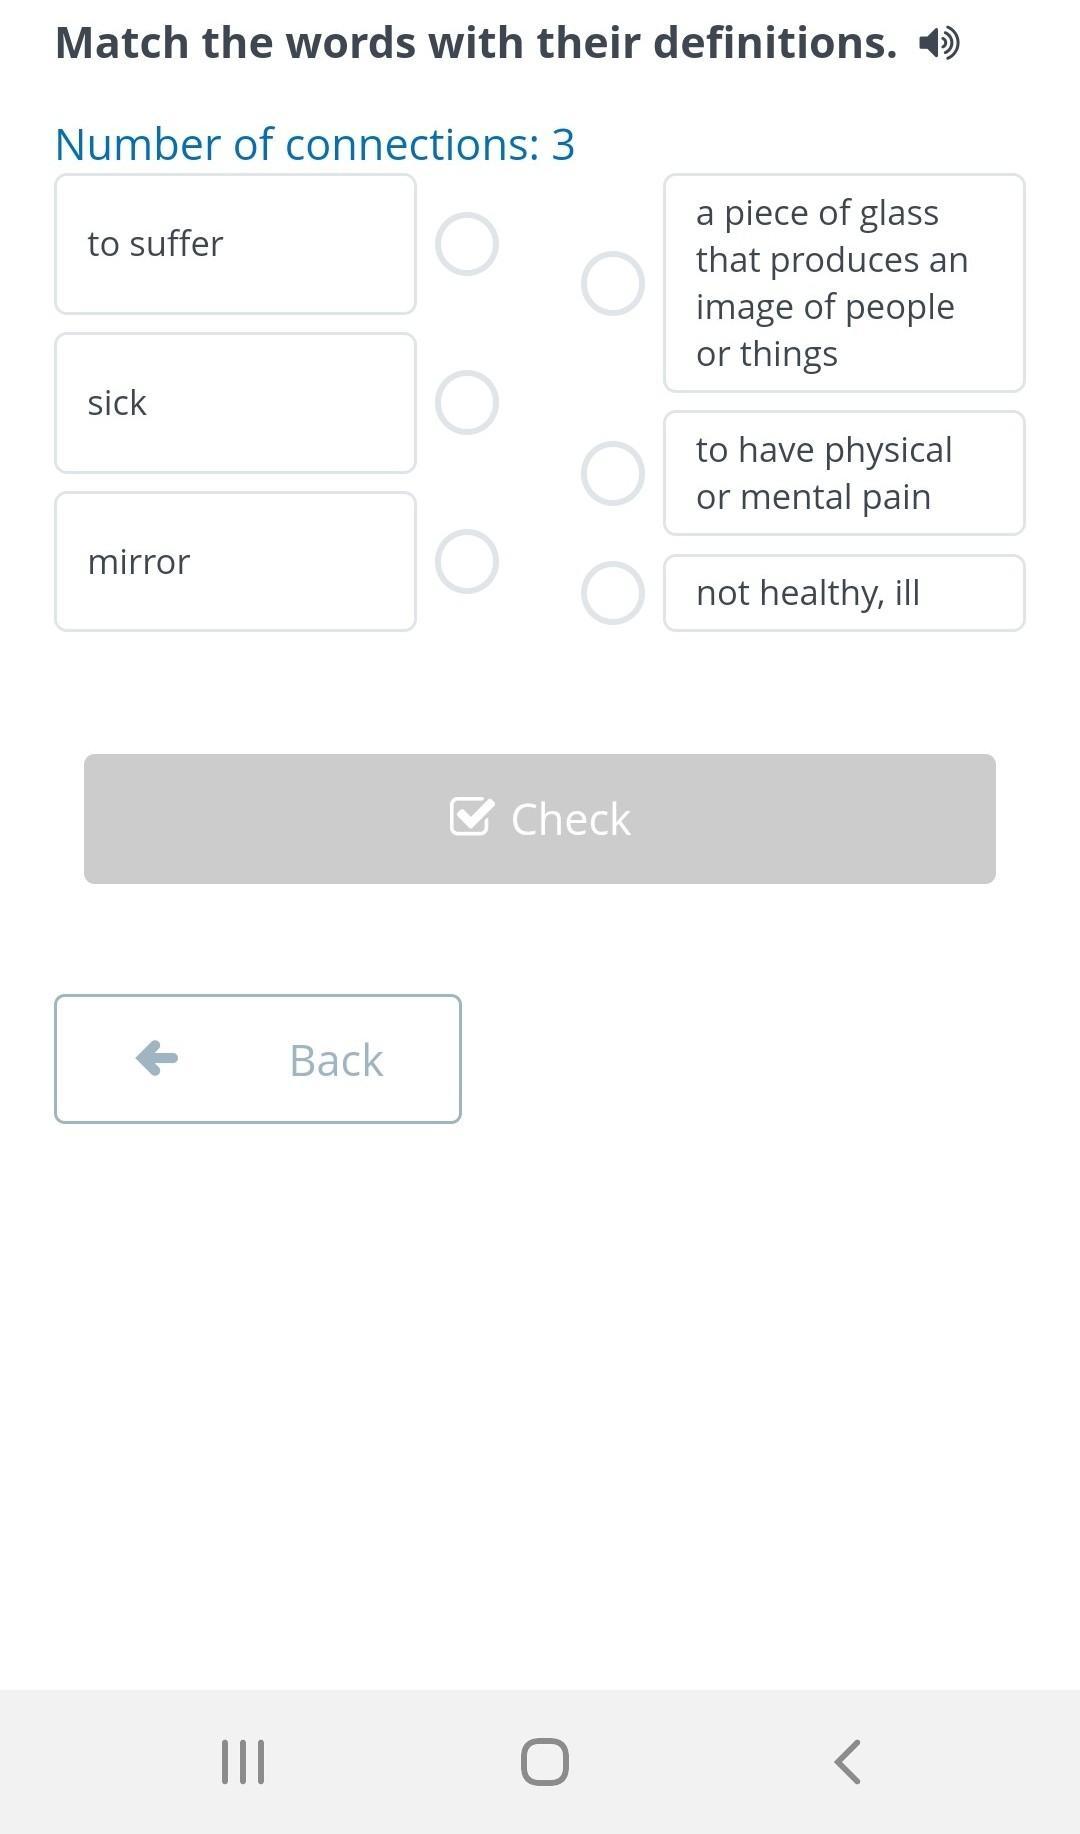Click the 'to suffer' word card
This screenshot has height=1834, width=1080.
tap(235, 244)
